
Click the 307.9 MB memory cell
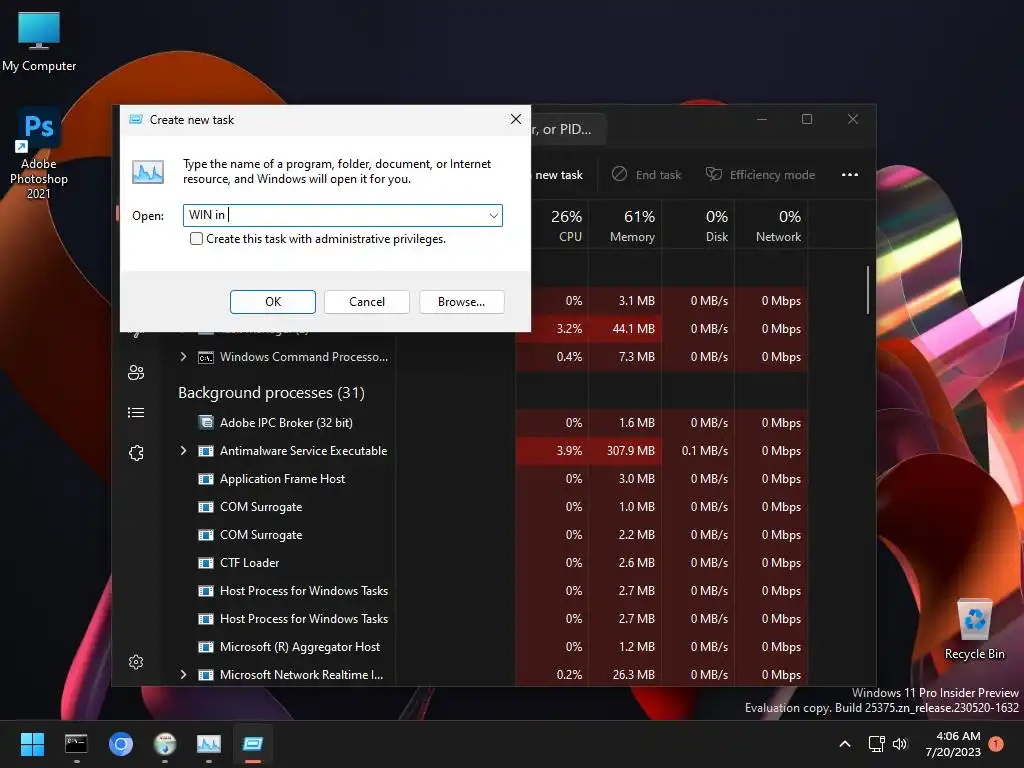click(x=626, y=451)
